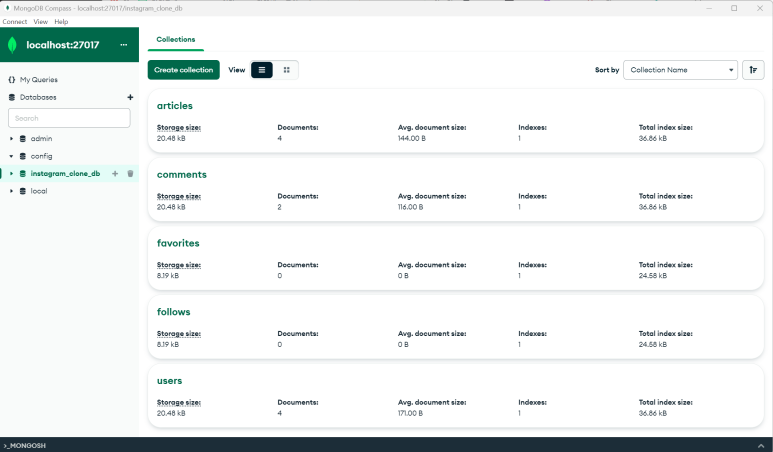Click localhost:27017 connection title

[63, 45]
